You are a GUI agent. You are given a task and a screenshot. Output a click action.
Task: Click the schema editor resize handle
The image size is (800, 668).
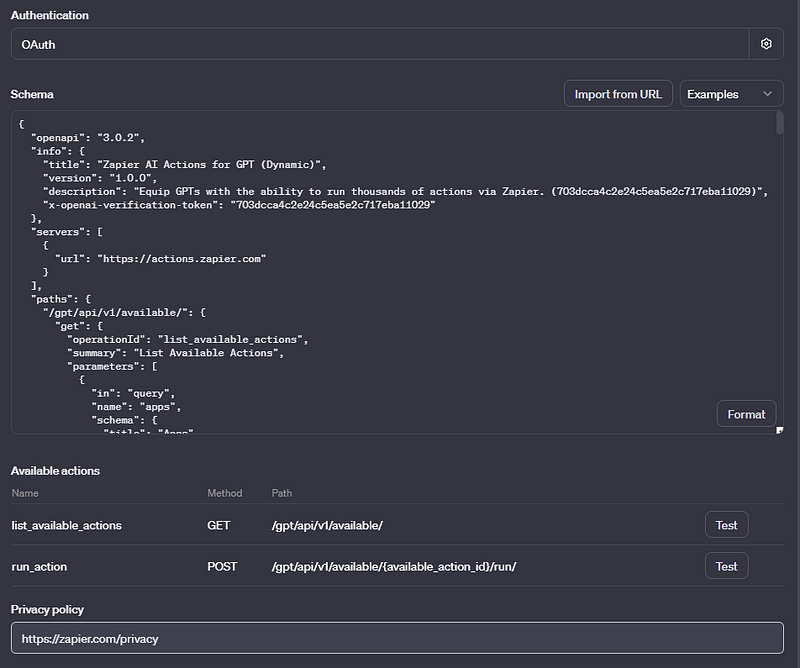(x=780, y=430)
